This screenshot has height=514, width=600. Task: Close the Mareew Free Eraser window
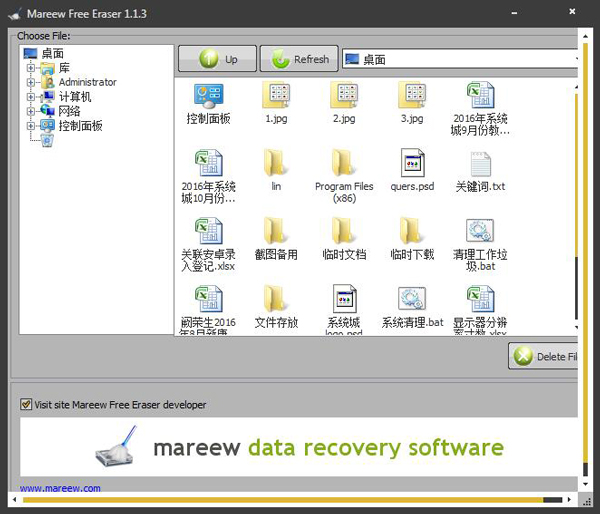572,11
